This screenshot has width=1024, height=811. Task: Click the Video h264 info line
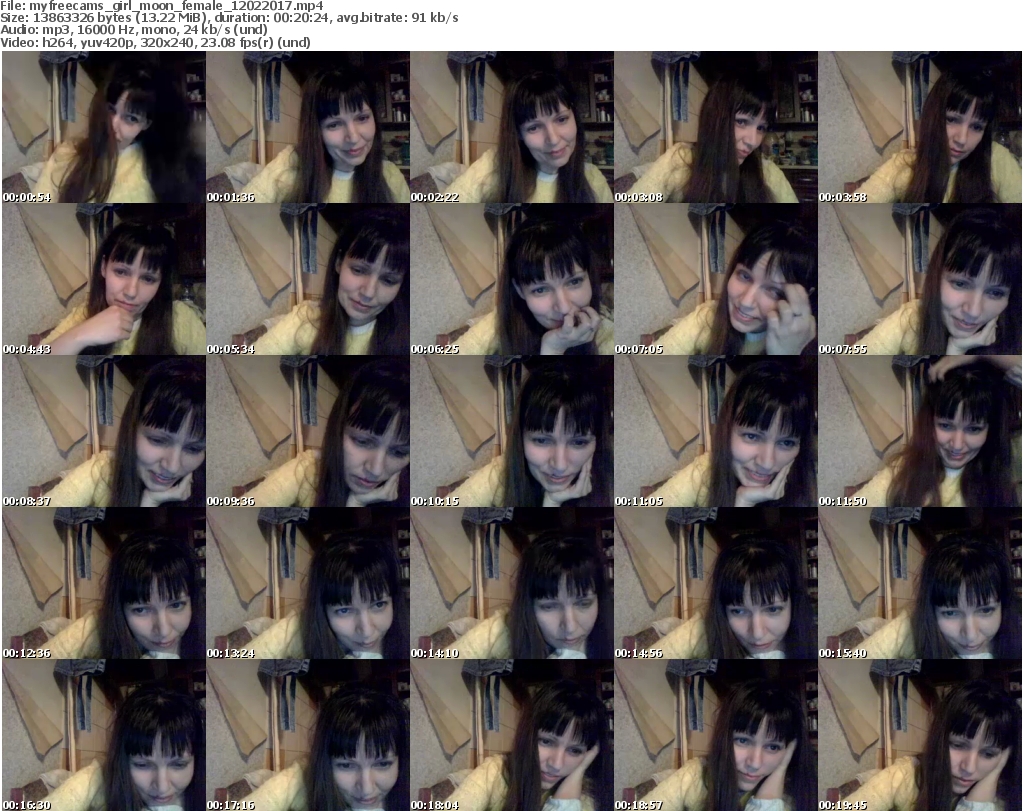tap(155, 42)
